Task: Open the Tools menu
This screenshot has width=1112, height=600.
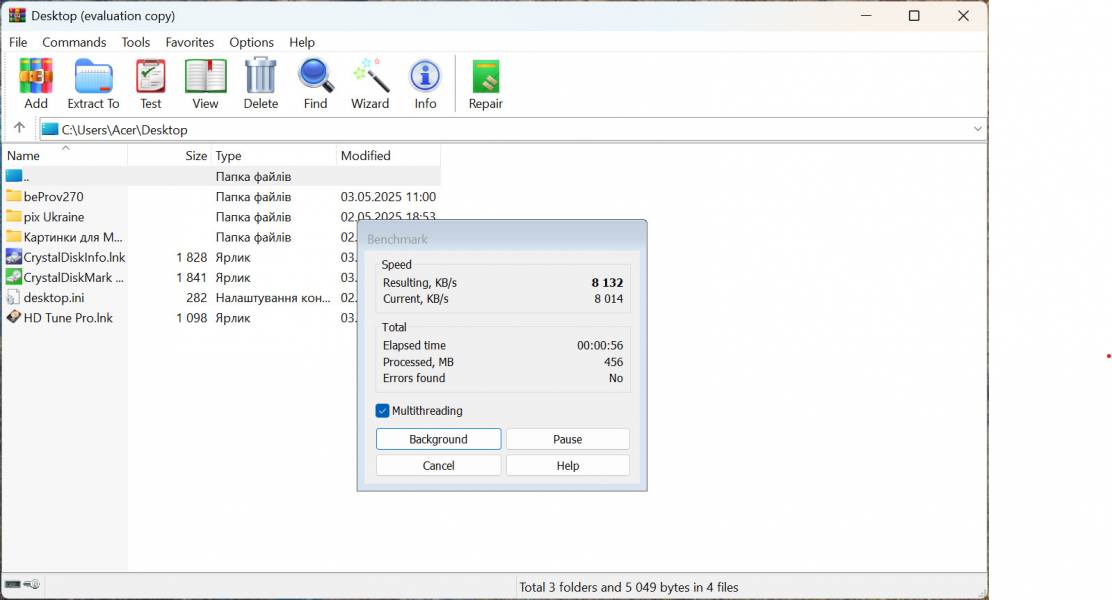Action: (135, 42)
